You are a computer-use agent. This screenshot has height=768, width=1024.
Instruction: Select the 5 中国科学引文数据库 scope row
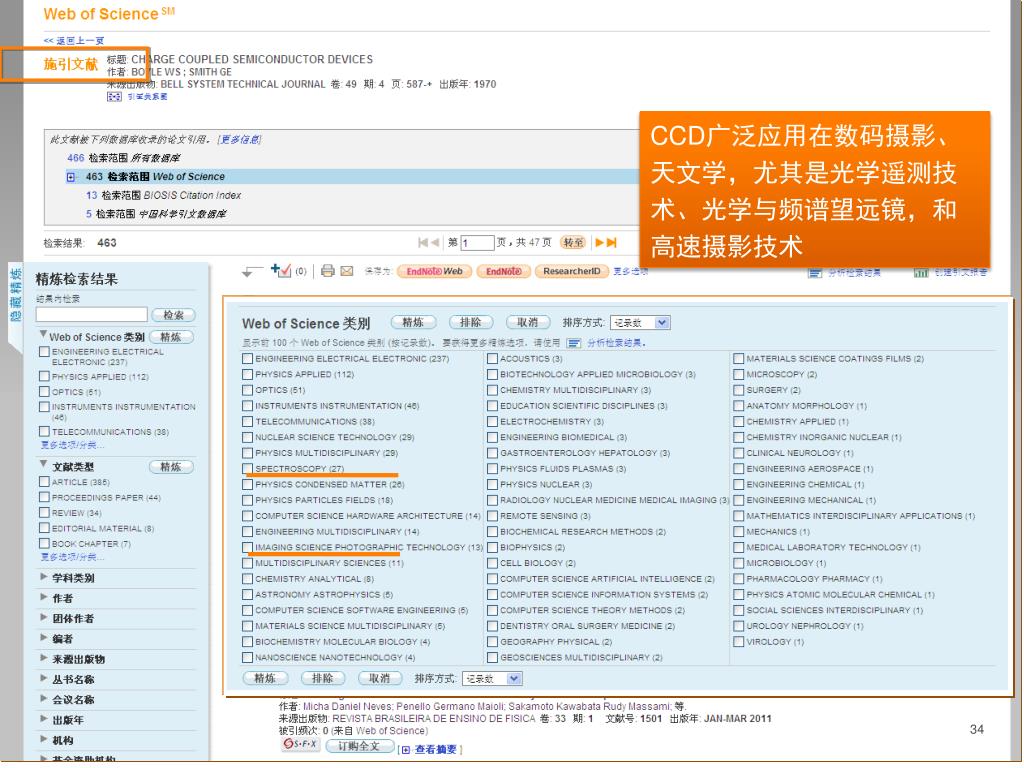point(156,214)
